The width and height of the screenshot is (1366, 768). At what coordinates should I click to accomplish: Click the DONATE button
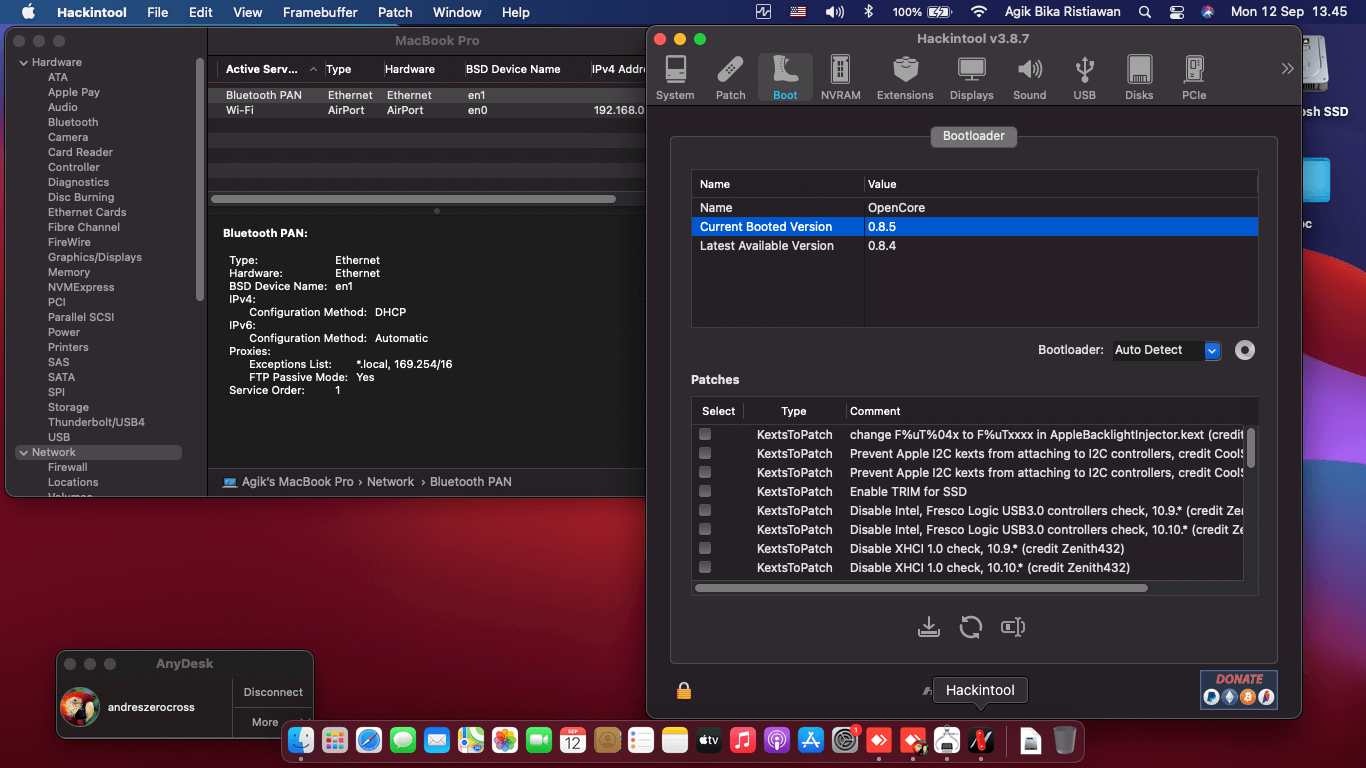tap(1238, 689)
